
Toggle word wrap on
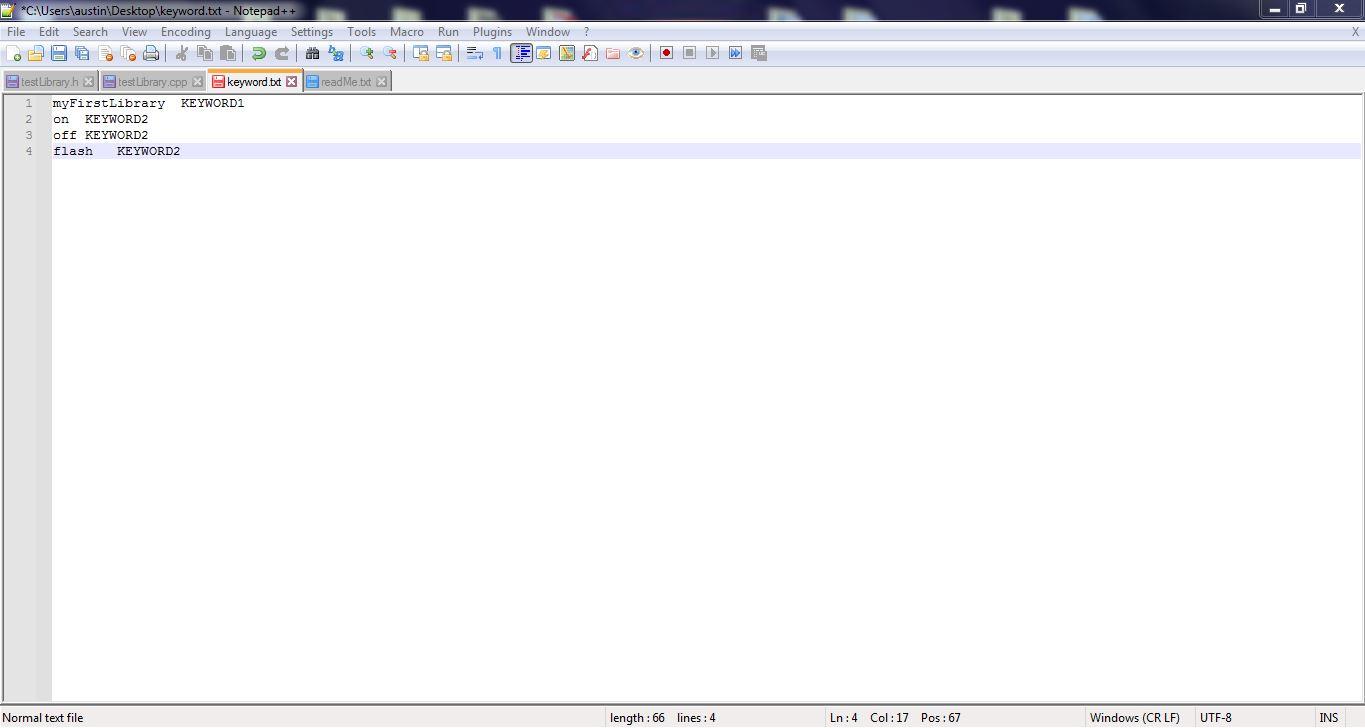click(x=471, y=53)
